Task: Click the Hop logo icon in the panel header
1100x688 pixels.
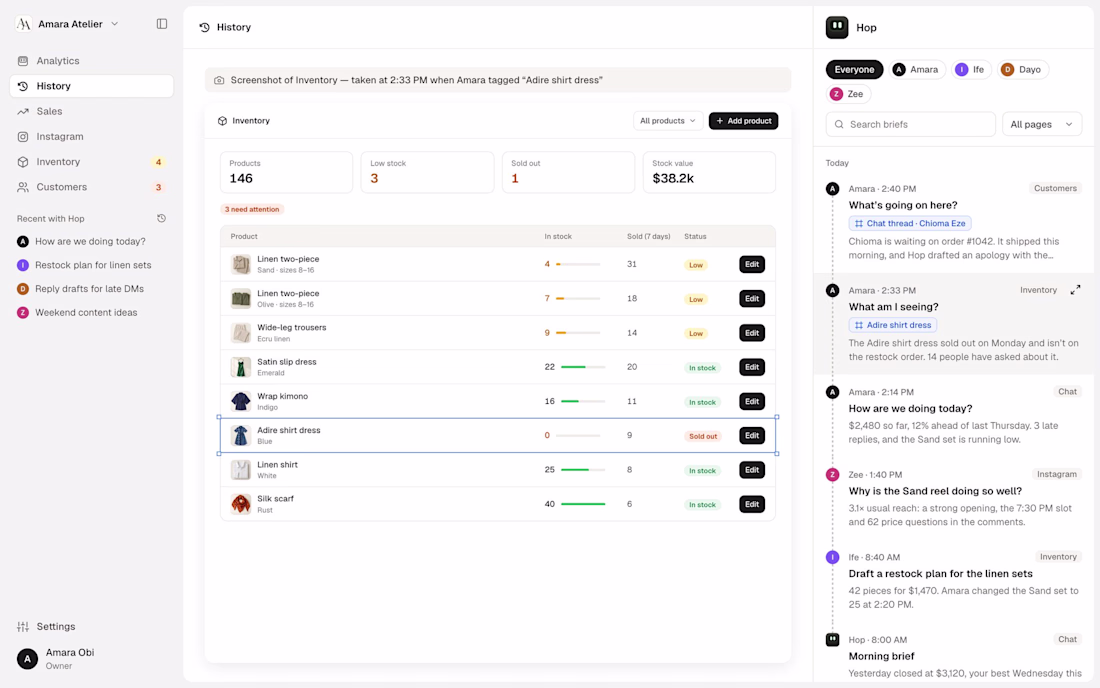Action: [x=837, y=27]
